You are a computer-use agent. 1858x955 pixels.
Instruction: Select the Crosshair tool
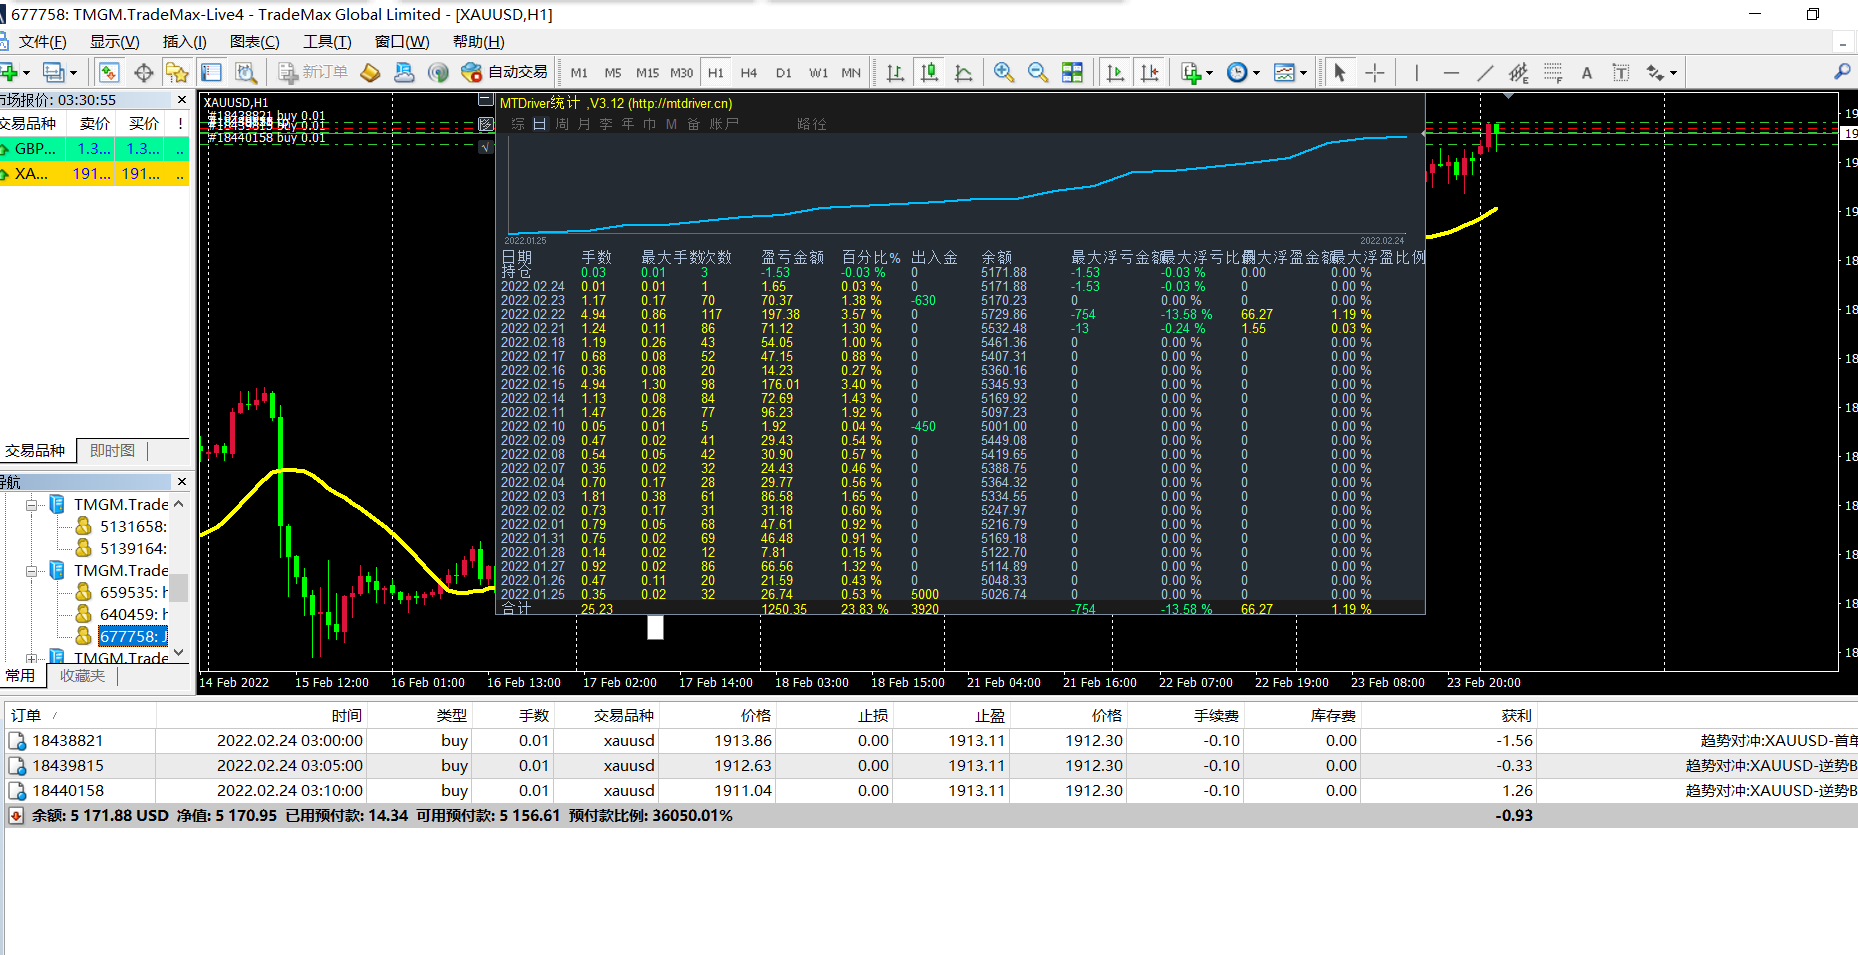pyautogui.click(x=1375, y=72)
